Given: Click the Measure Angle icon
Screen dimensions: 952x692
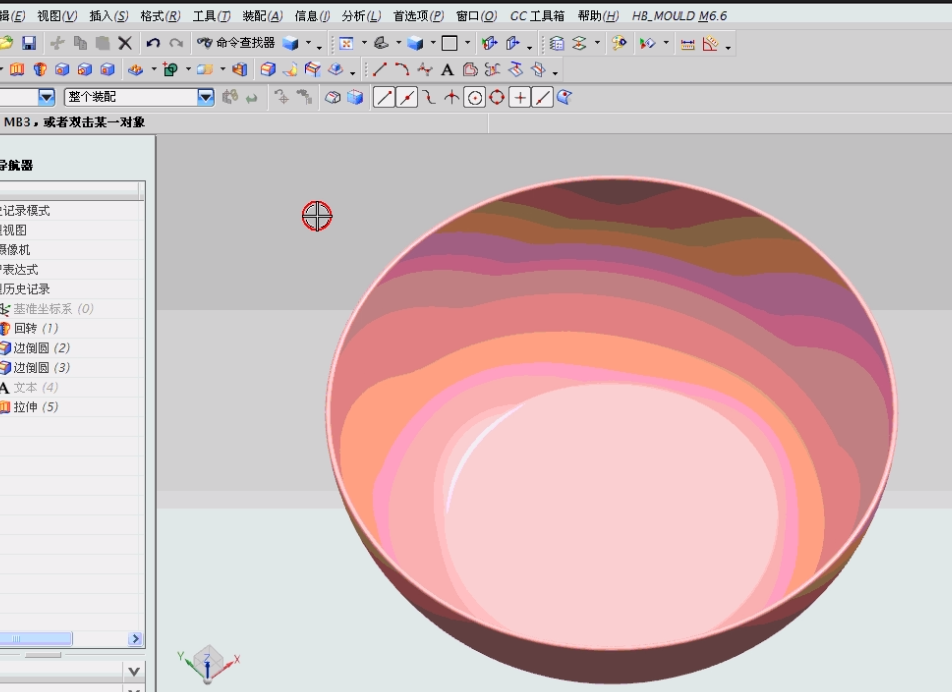Looking at the screenshot, I should [710, 44].
